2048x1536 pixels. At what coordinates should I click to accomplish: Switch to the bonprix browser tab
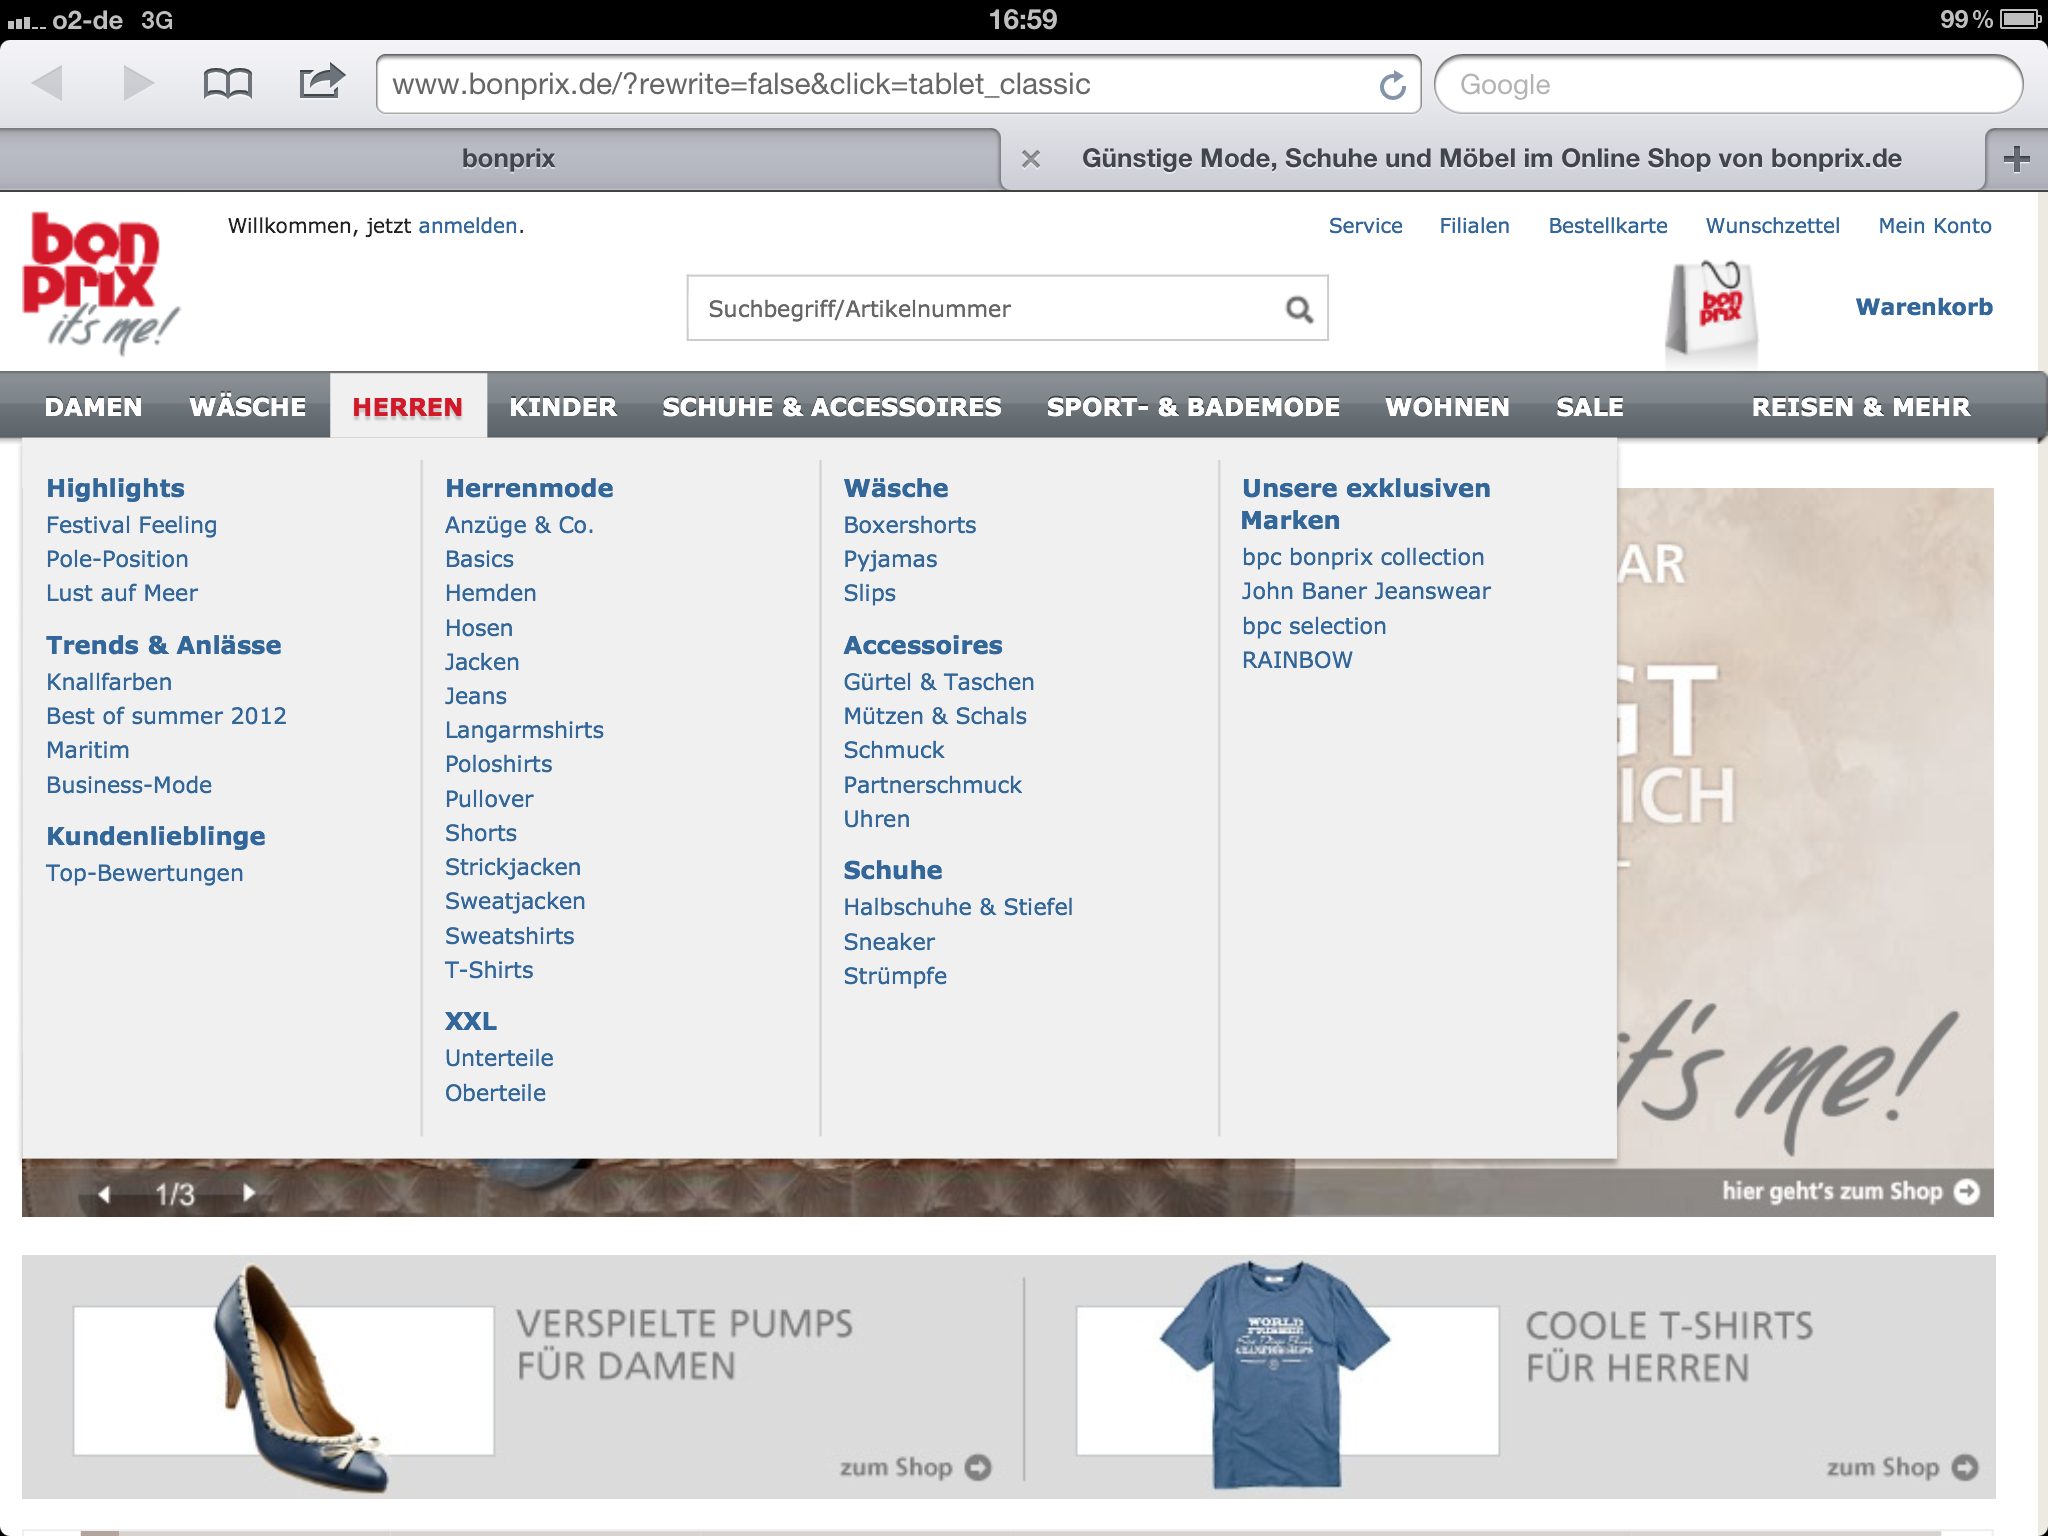(x=508, y=159)
